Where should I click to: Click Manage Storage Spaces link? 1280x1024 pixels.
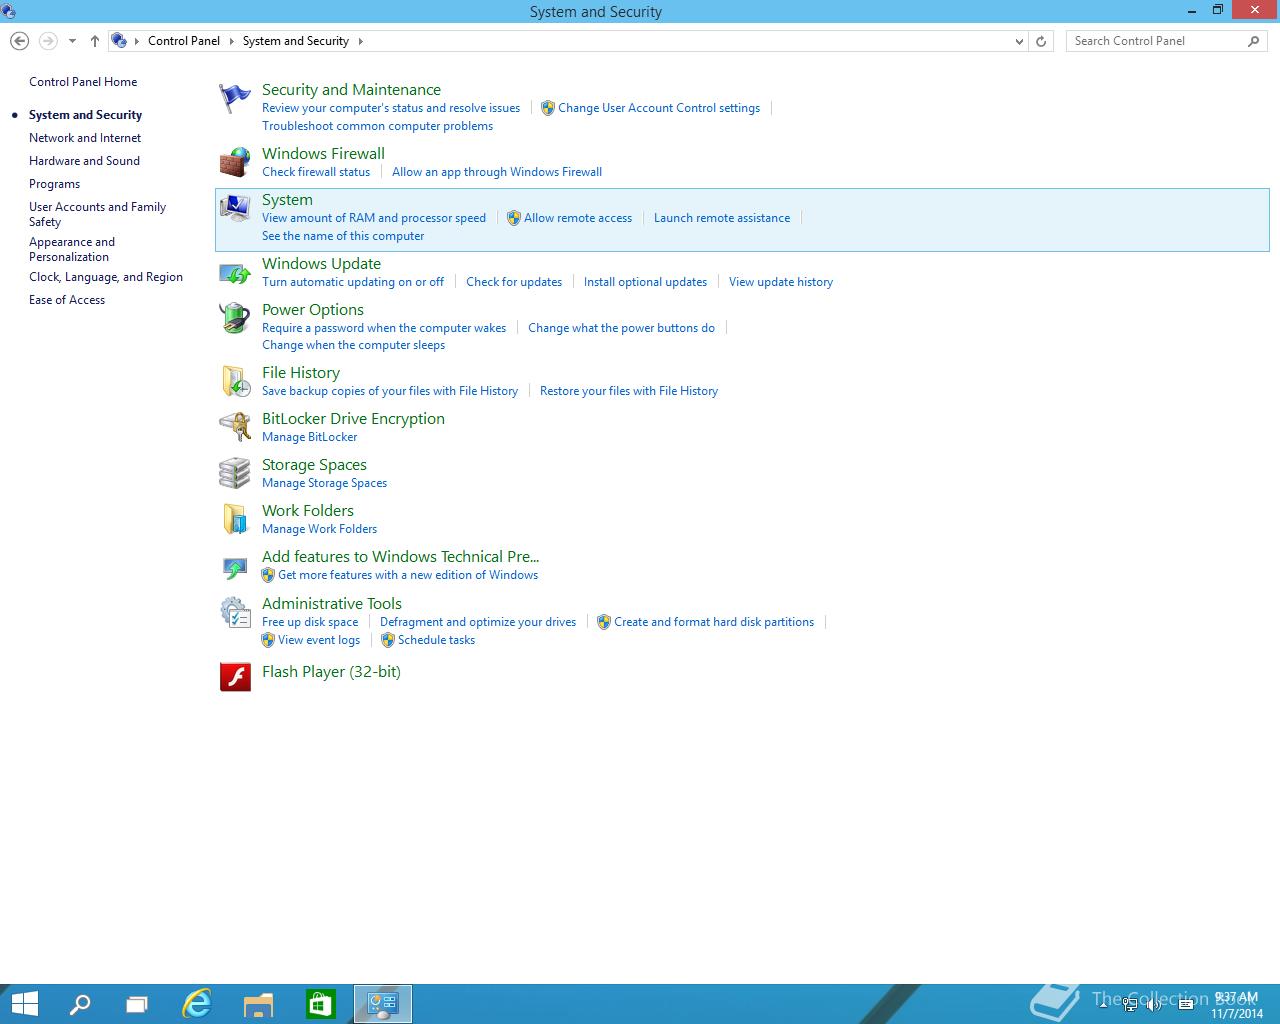pos(324,483)
